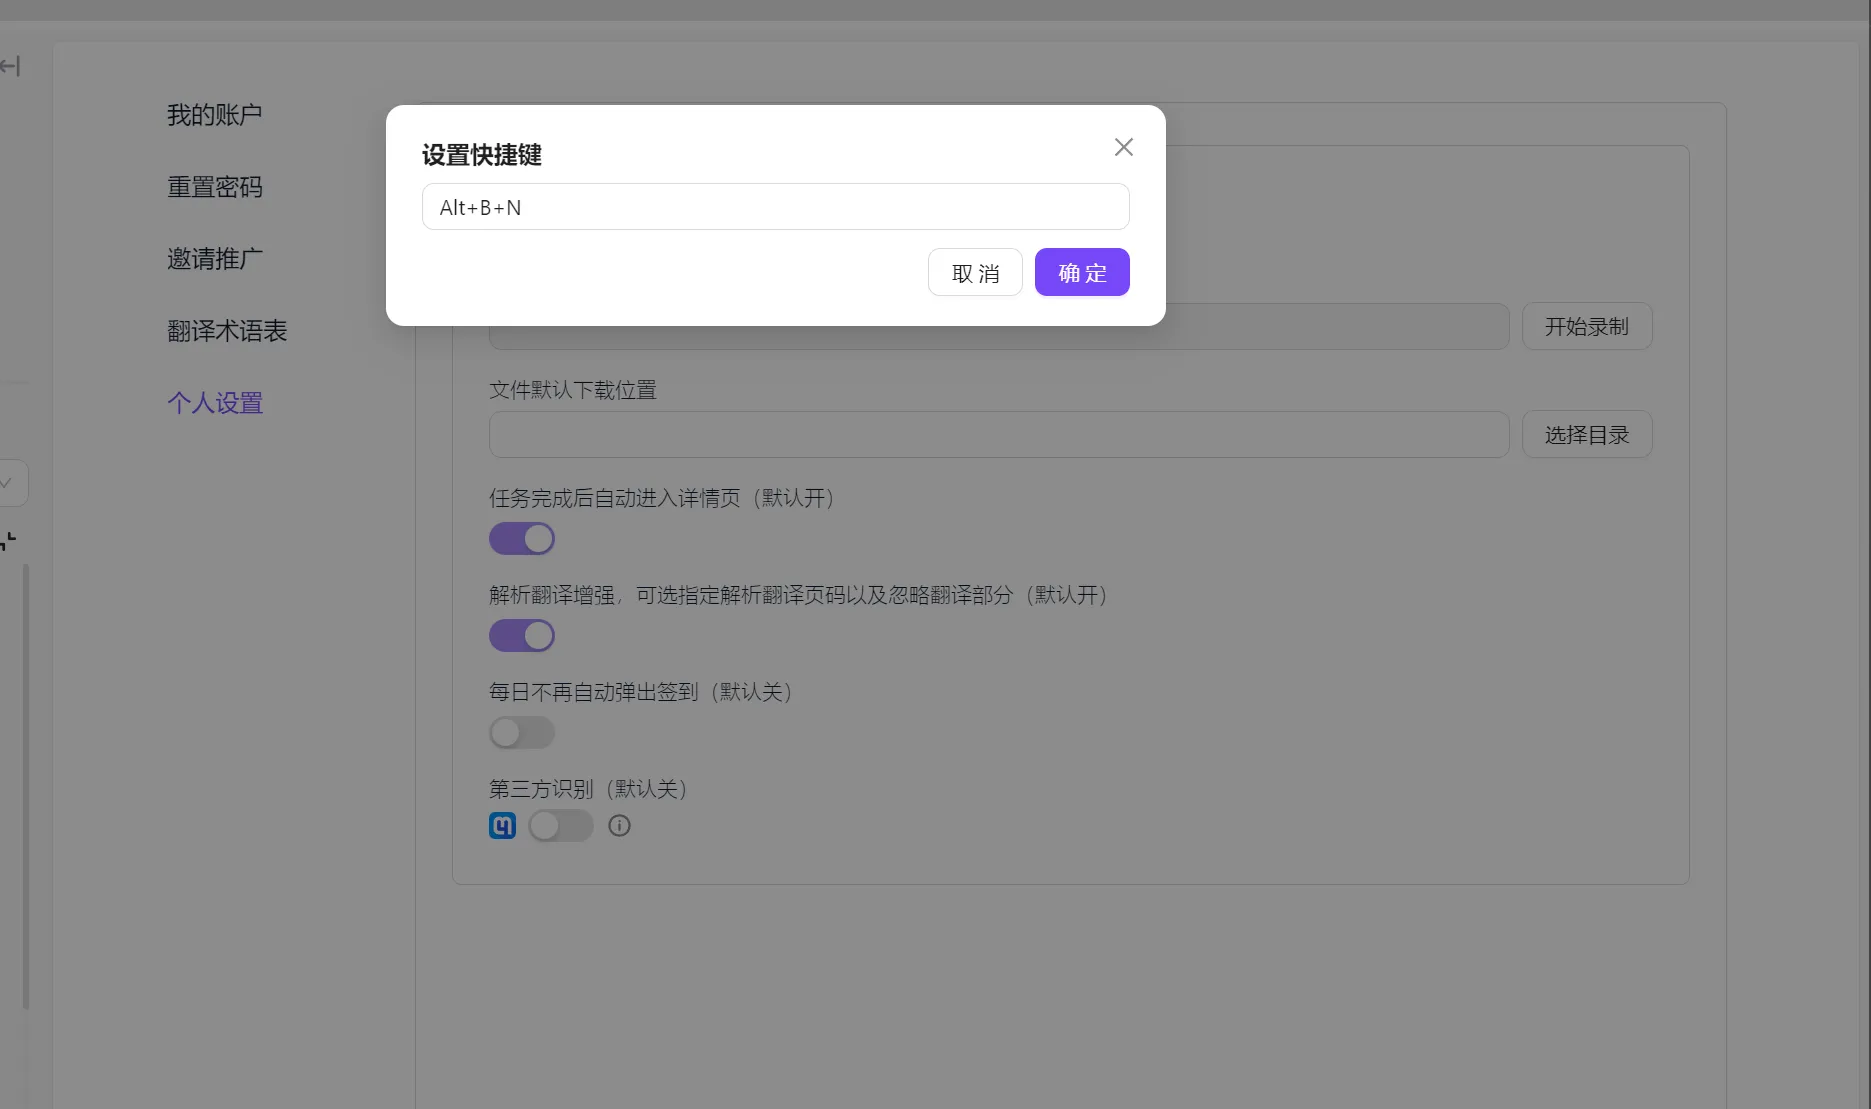Open 我的账户 in the sidebar

(x=214, y=115)
